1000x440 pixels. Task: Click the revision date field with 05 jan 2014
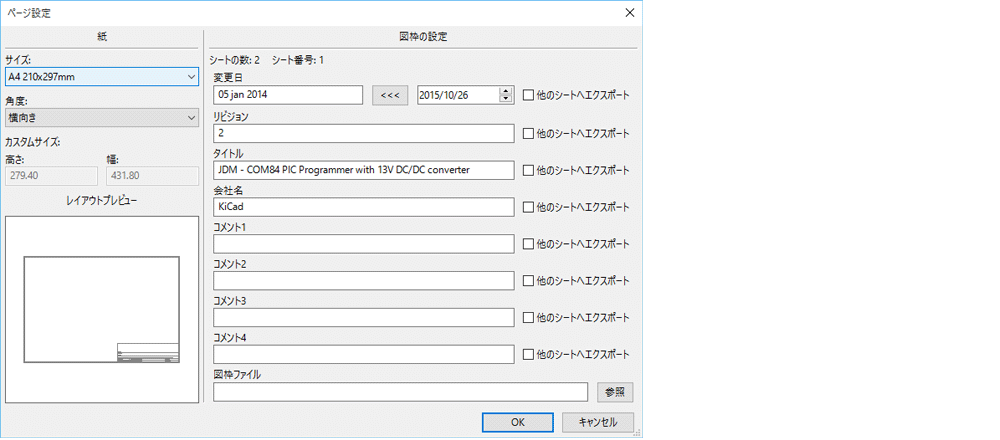point(288,95)
